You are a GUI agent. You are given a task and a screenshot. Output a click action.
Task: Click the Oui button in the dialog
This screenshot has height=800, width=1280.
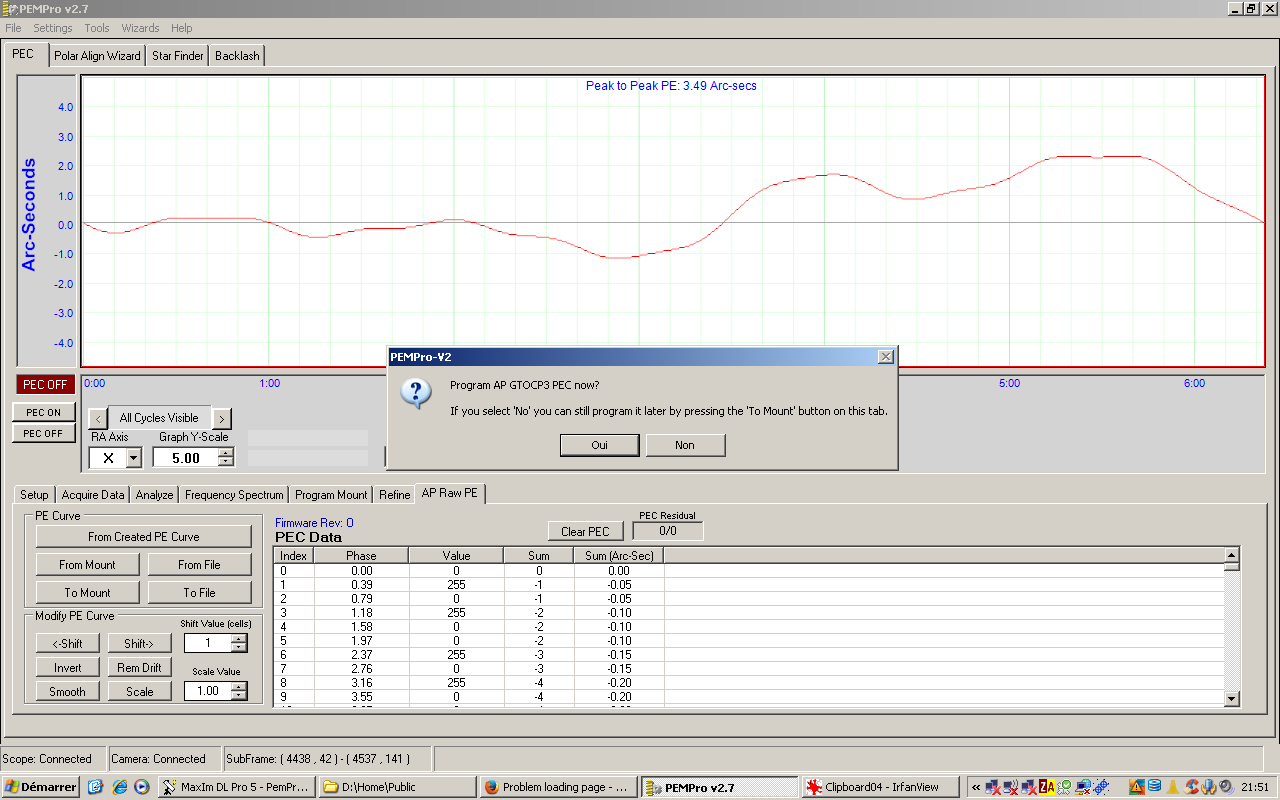(599, 445)
